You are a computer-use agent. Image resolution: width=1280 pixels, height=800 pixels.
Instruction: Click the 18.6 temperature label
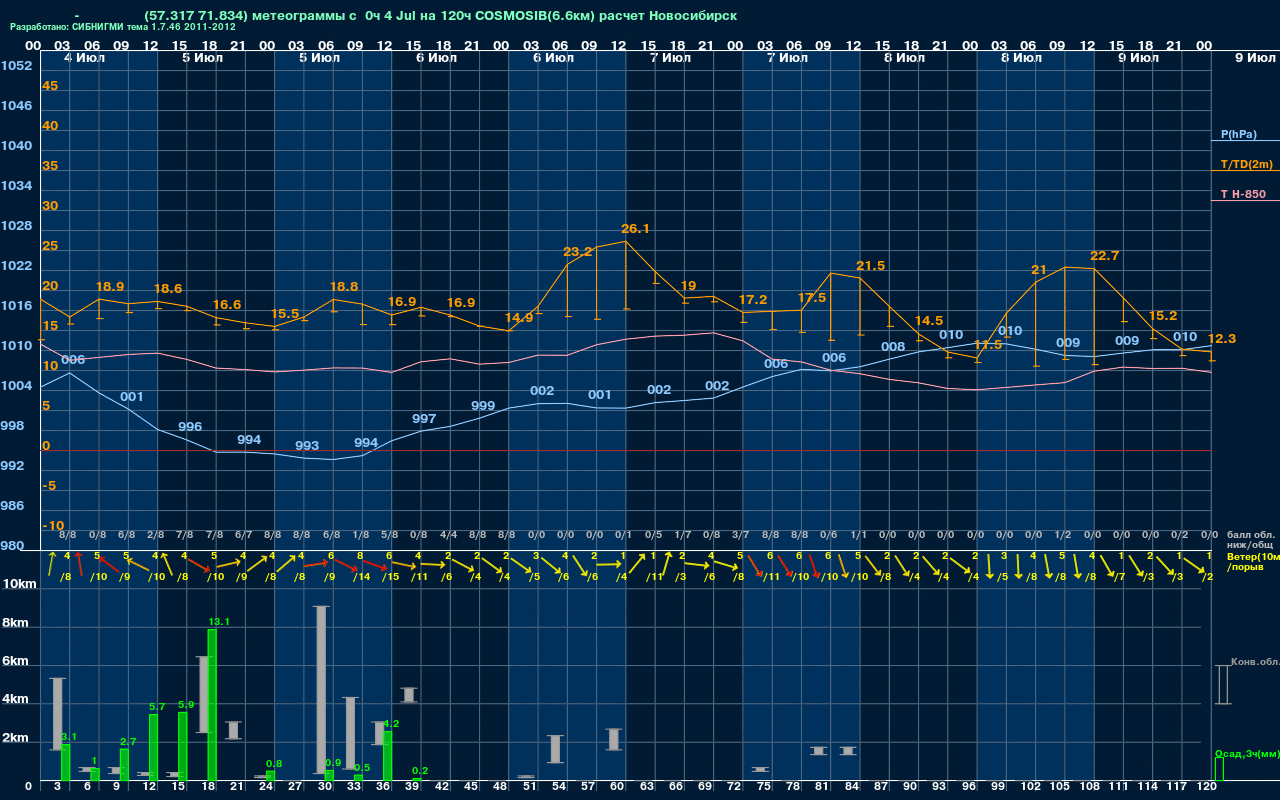pos(168,289)
